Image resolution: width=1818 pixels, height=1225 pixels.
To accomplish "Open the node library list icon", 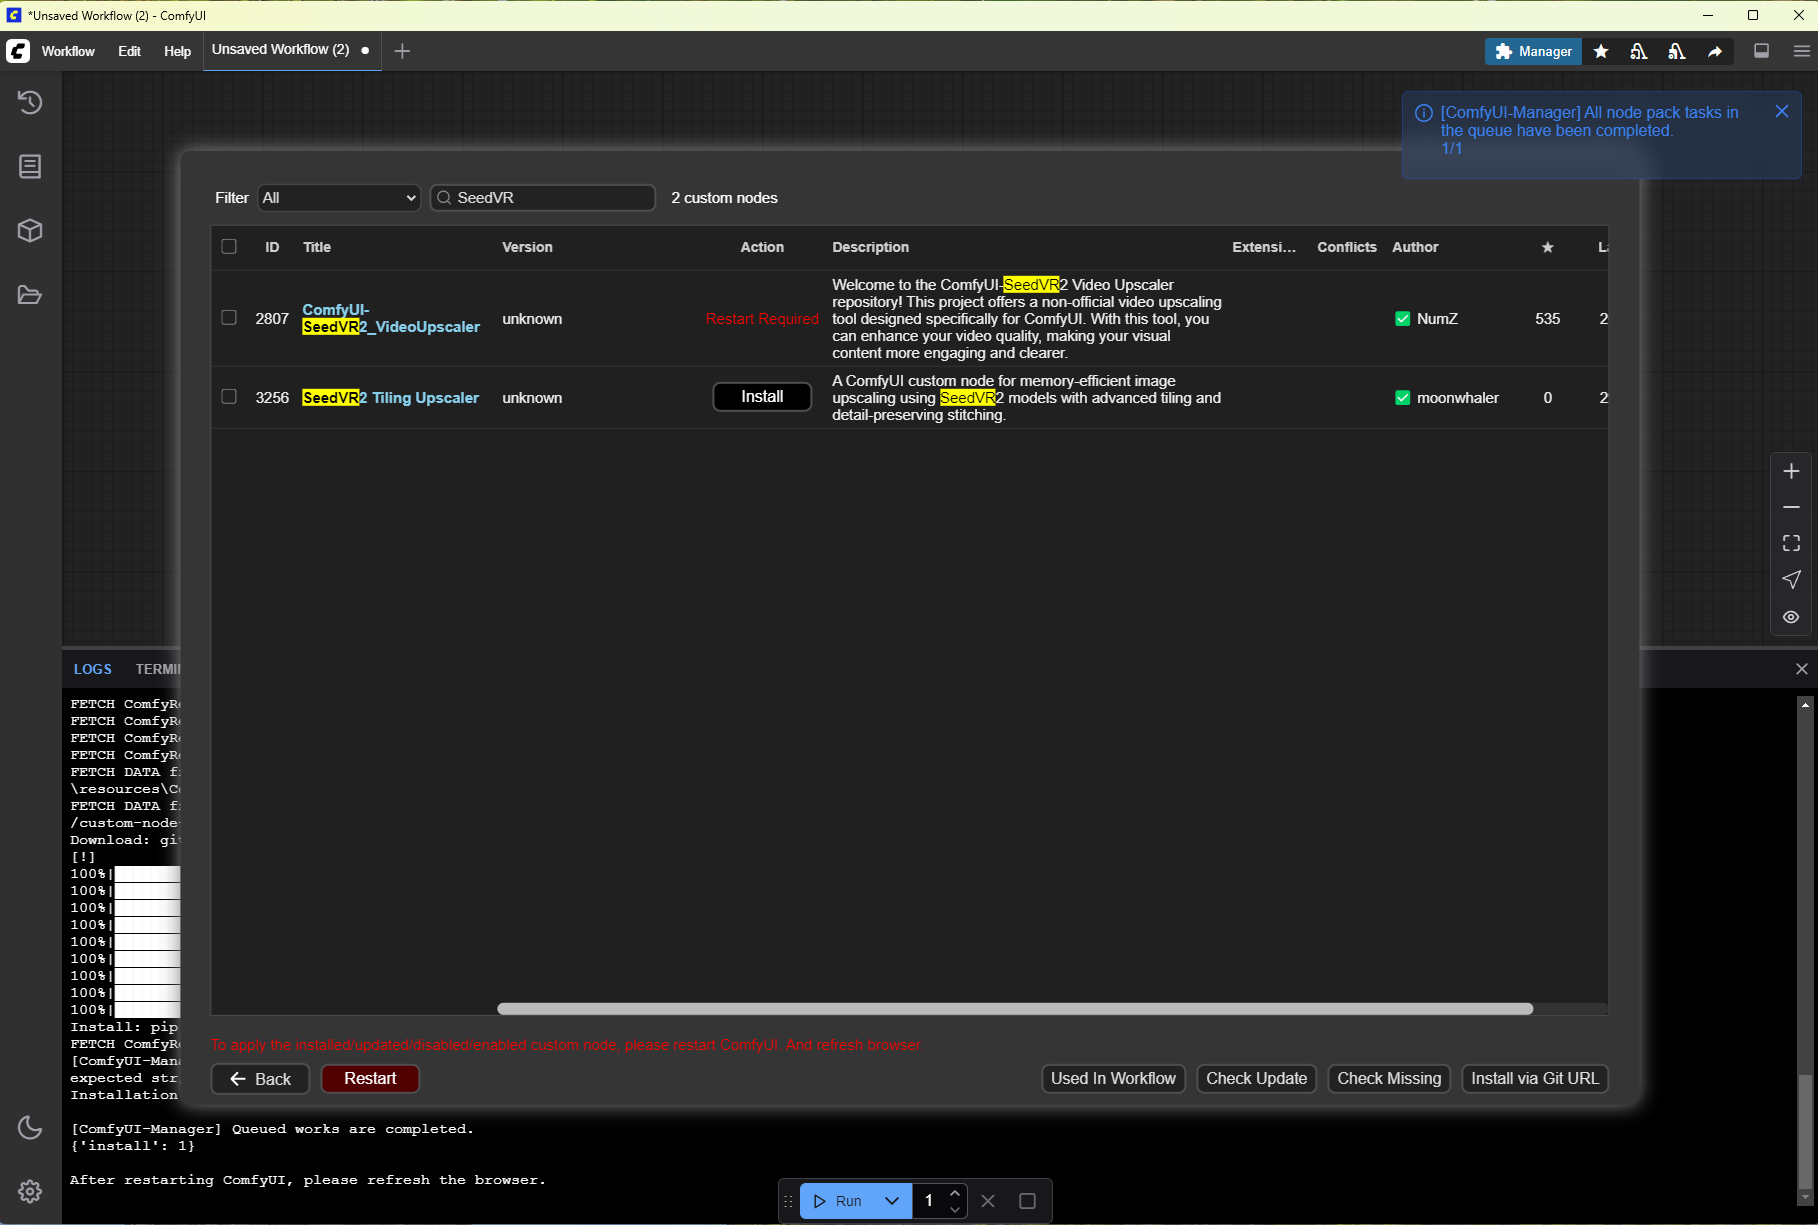I will tap(30, 166).
